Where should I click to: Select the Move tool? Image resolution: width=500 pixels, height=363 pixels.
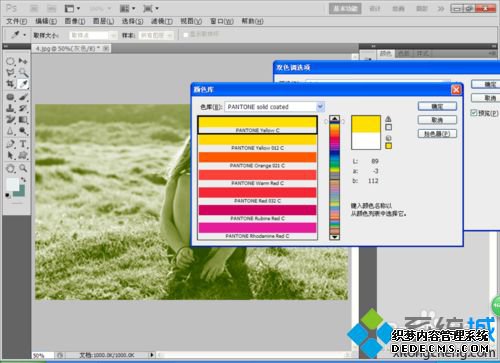[x=23, y=61]
